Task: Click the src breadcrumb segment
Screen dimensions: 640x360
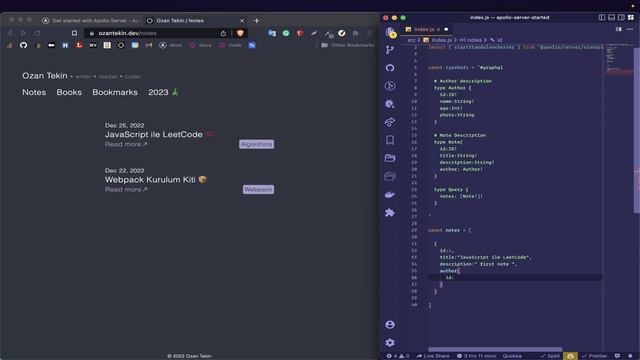Action: coord(411,40)
